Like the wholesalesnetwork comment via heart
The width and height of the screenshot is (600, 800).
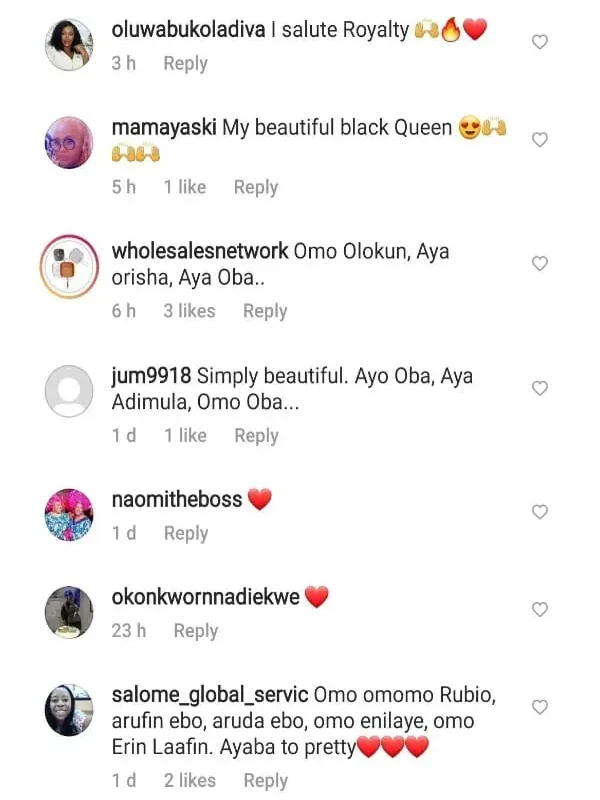[x=539, y=263]
